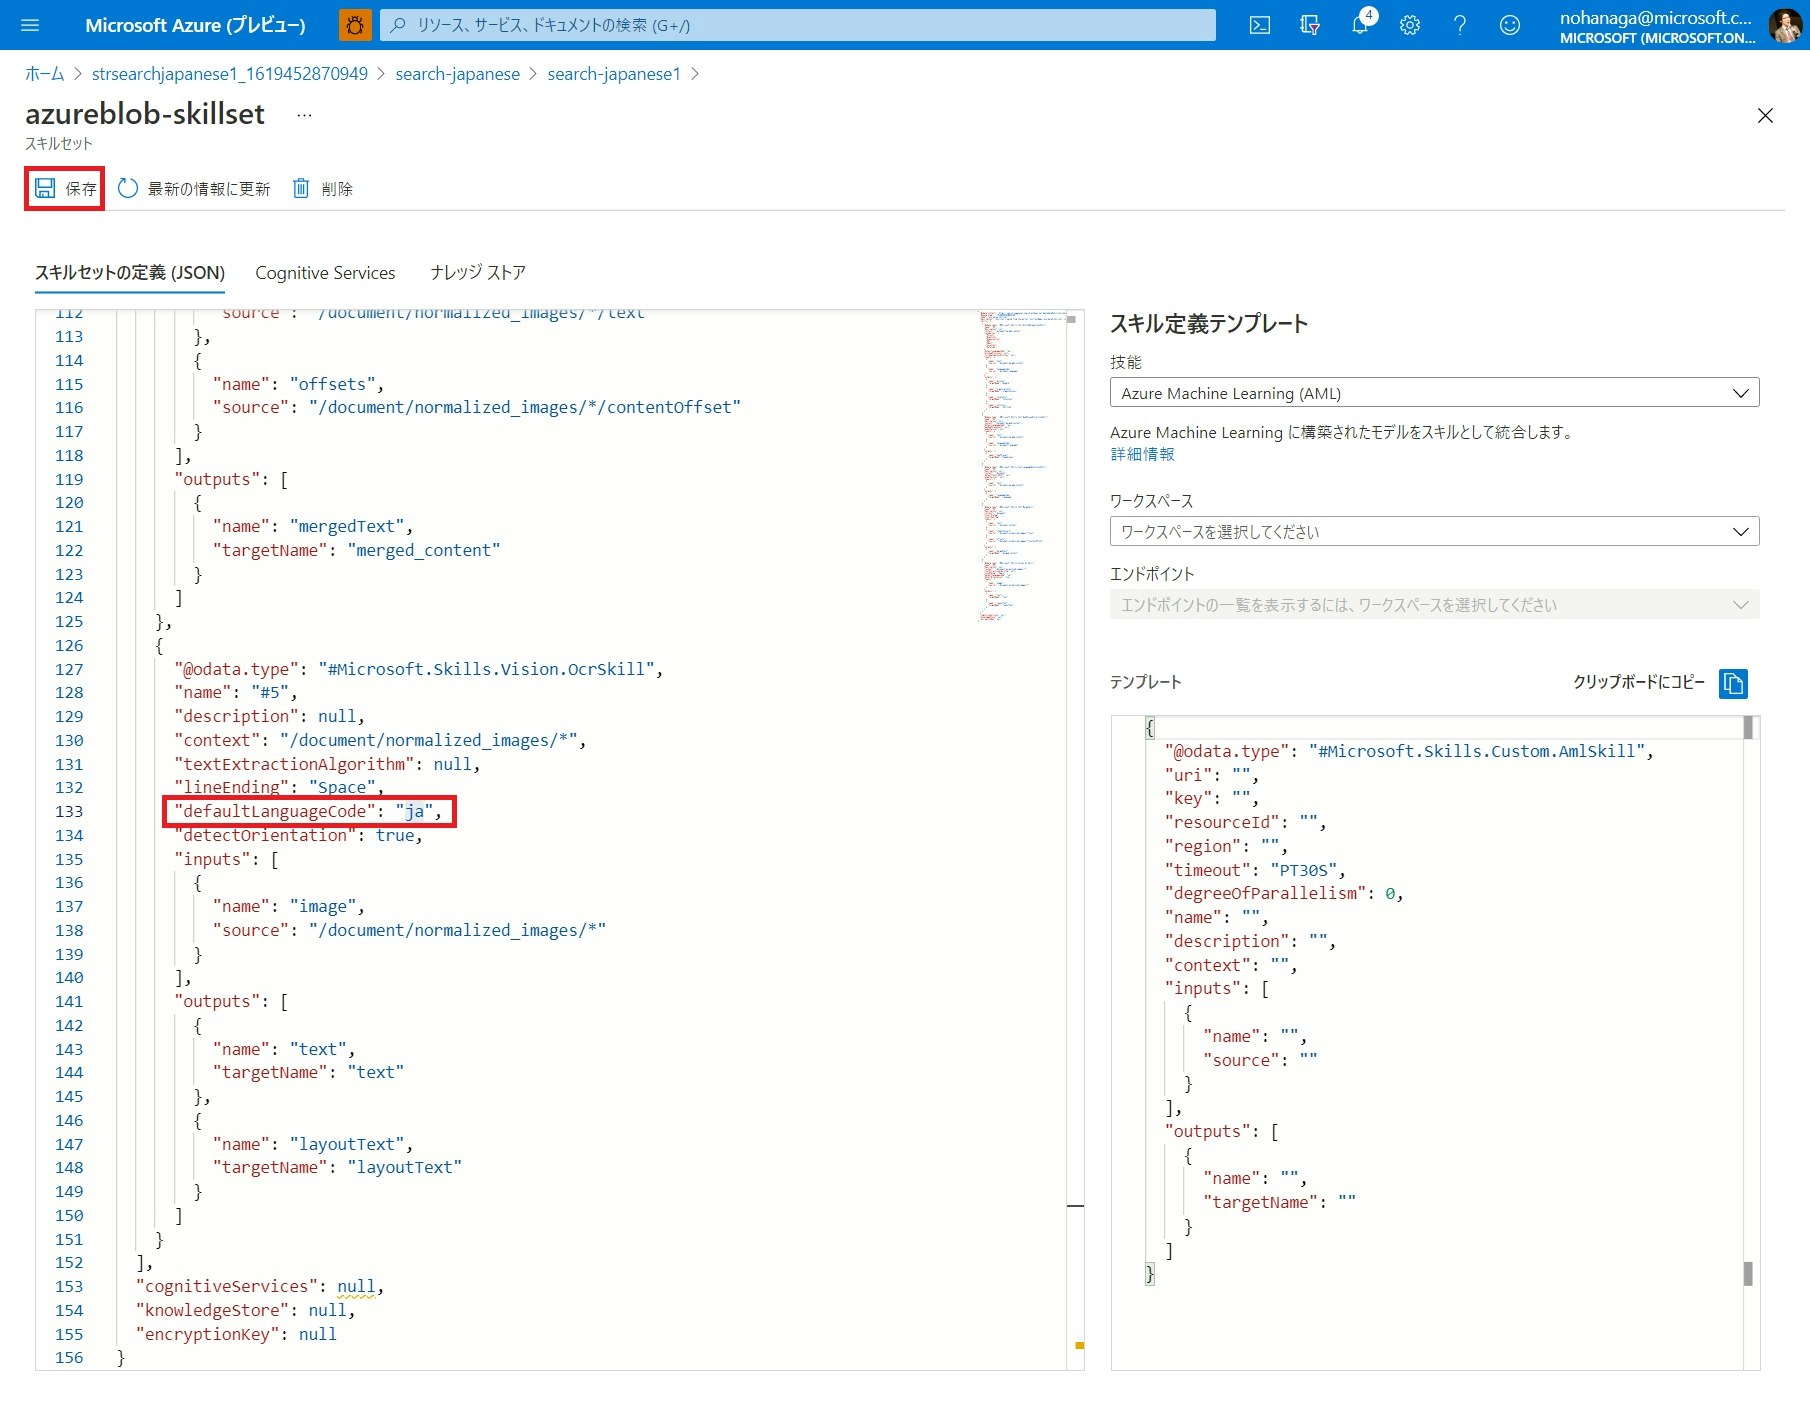Open the 技能 Azure Machine Learning dropdown
This screenshot has height=1418, width=1810.
click(x=1434, y=393)
